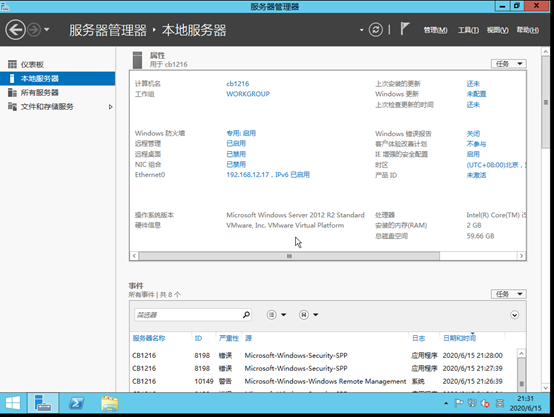The image size is (554, 417).
Task: Click remote management 已启用 link
Action: pyautogui.click(x=236, y=143)
